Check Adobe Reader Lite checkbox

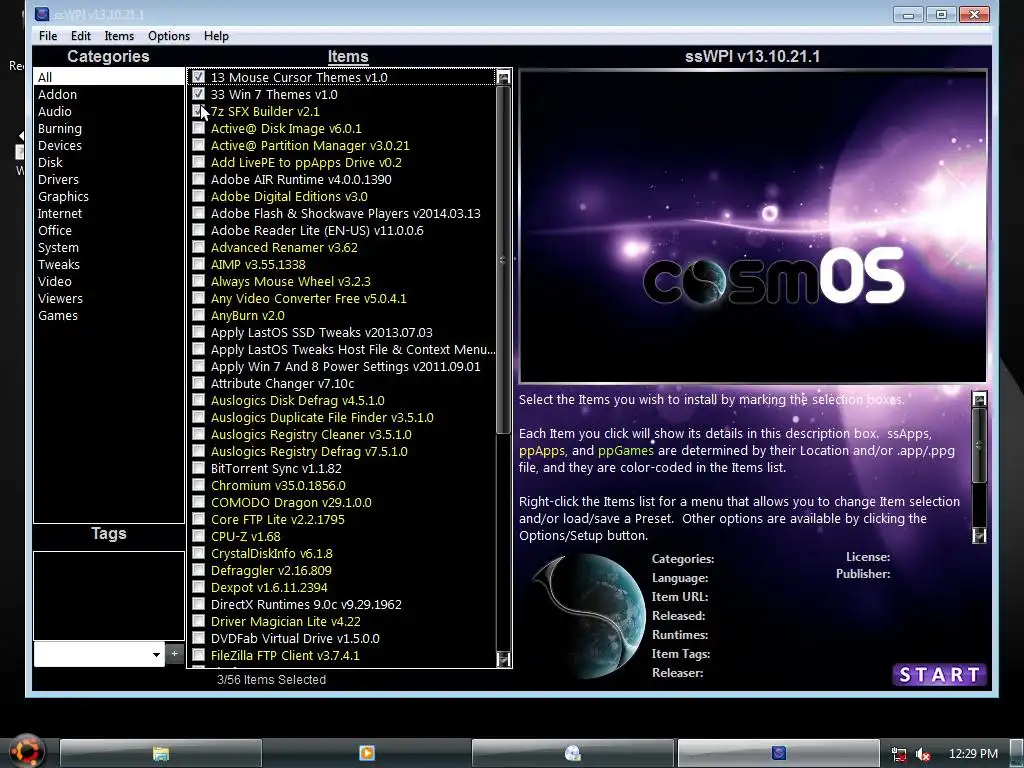[x=199, y=229]
